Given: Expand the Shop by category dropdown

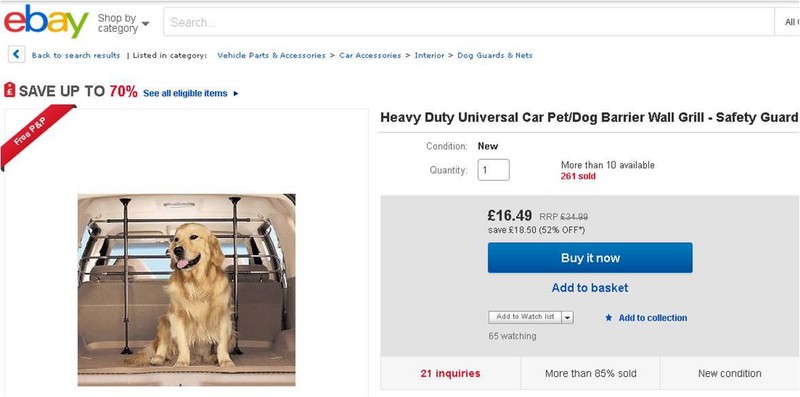Looking at the screenshot, I should pyautogui.click(x=123, y=23).
